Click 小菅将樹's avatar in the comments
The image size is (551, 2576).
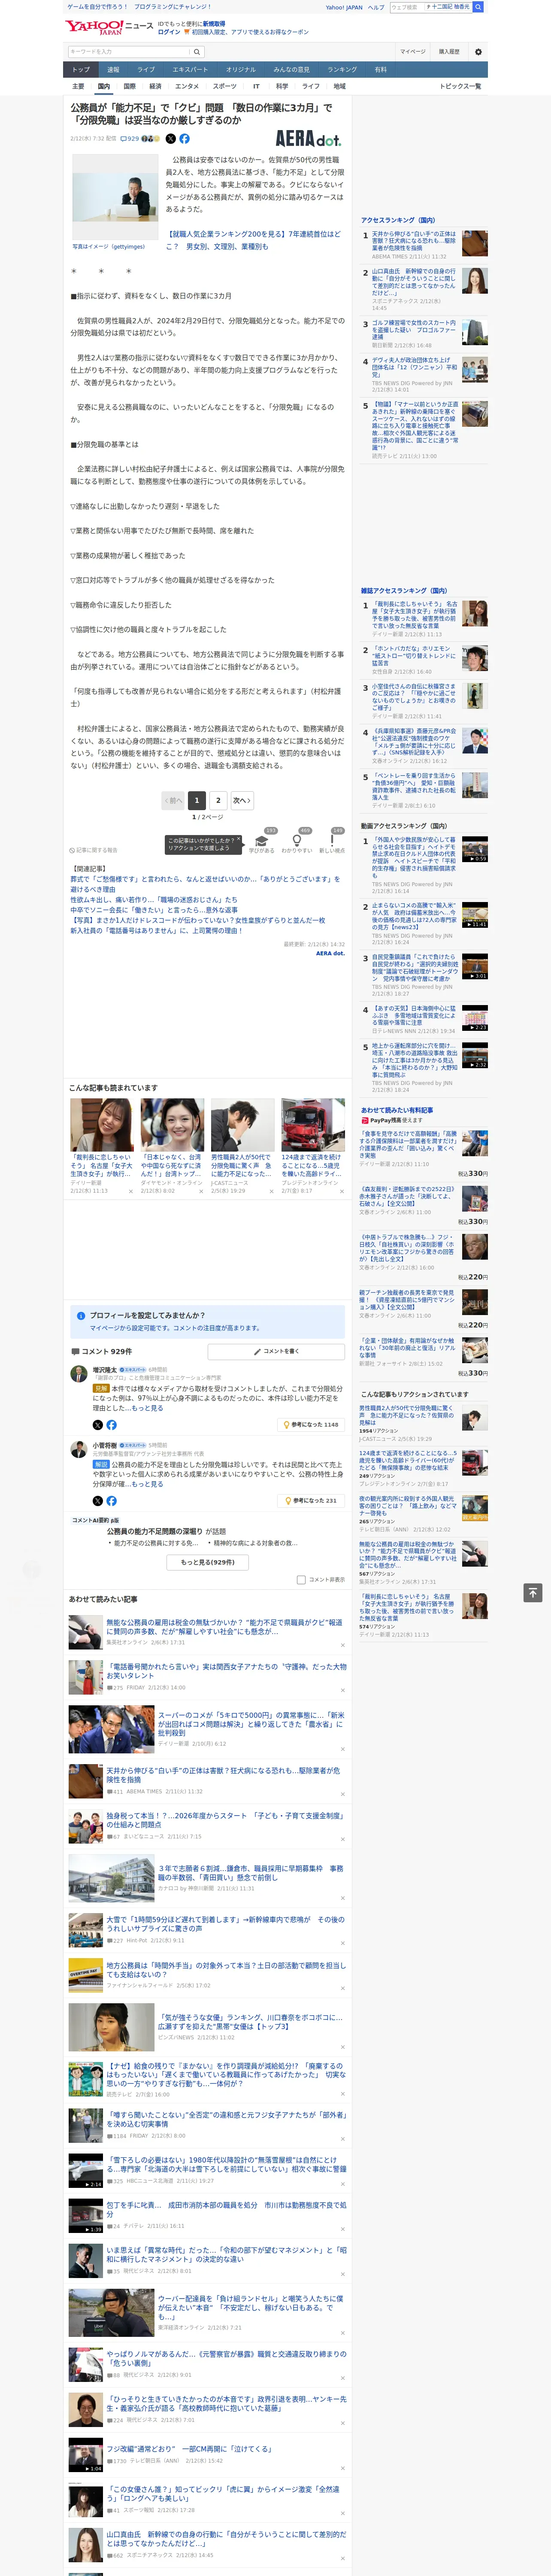(78, 1449)
